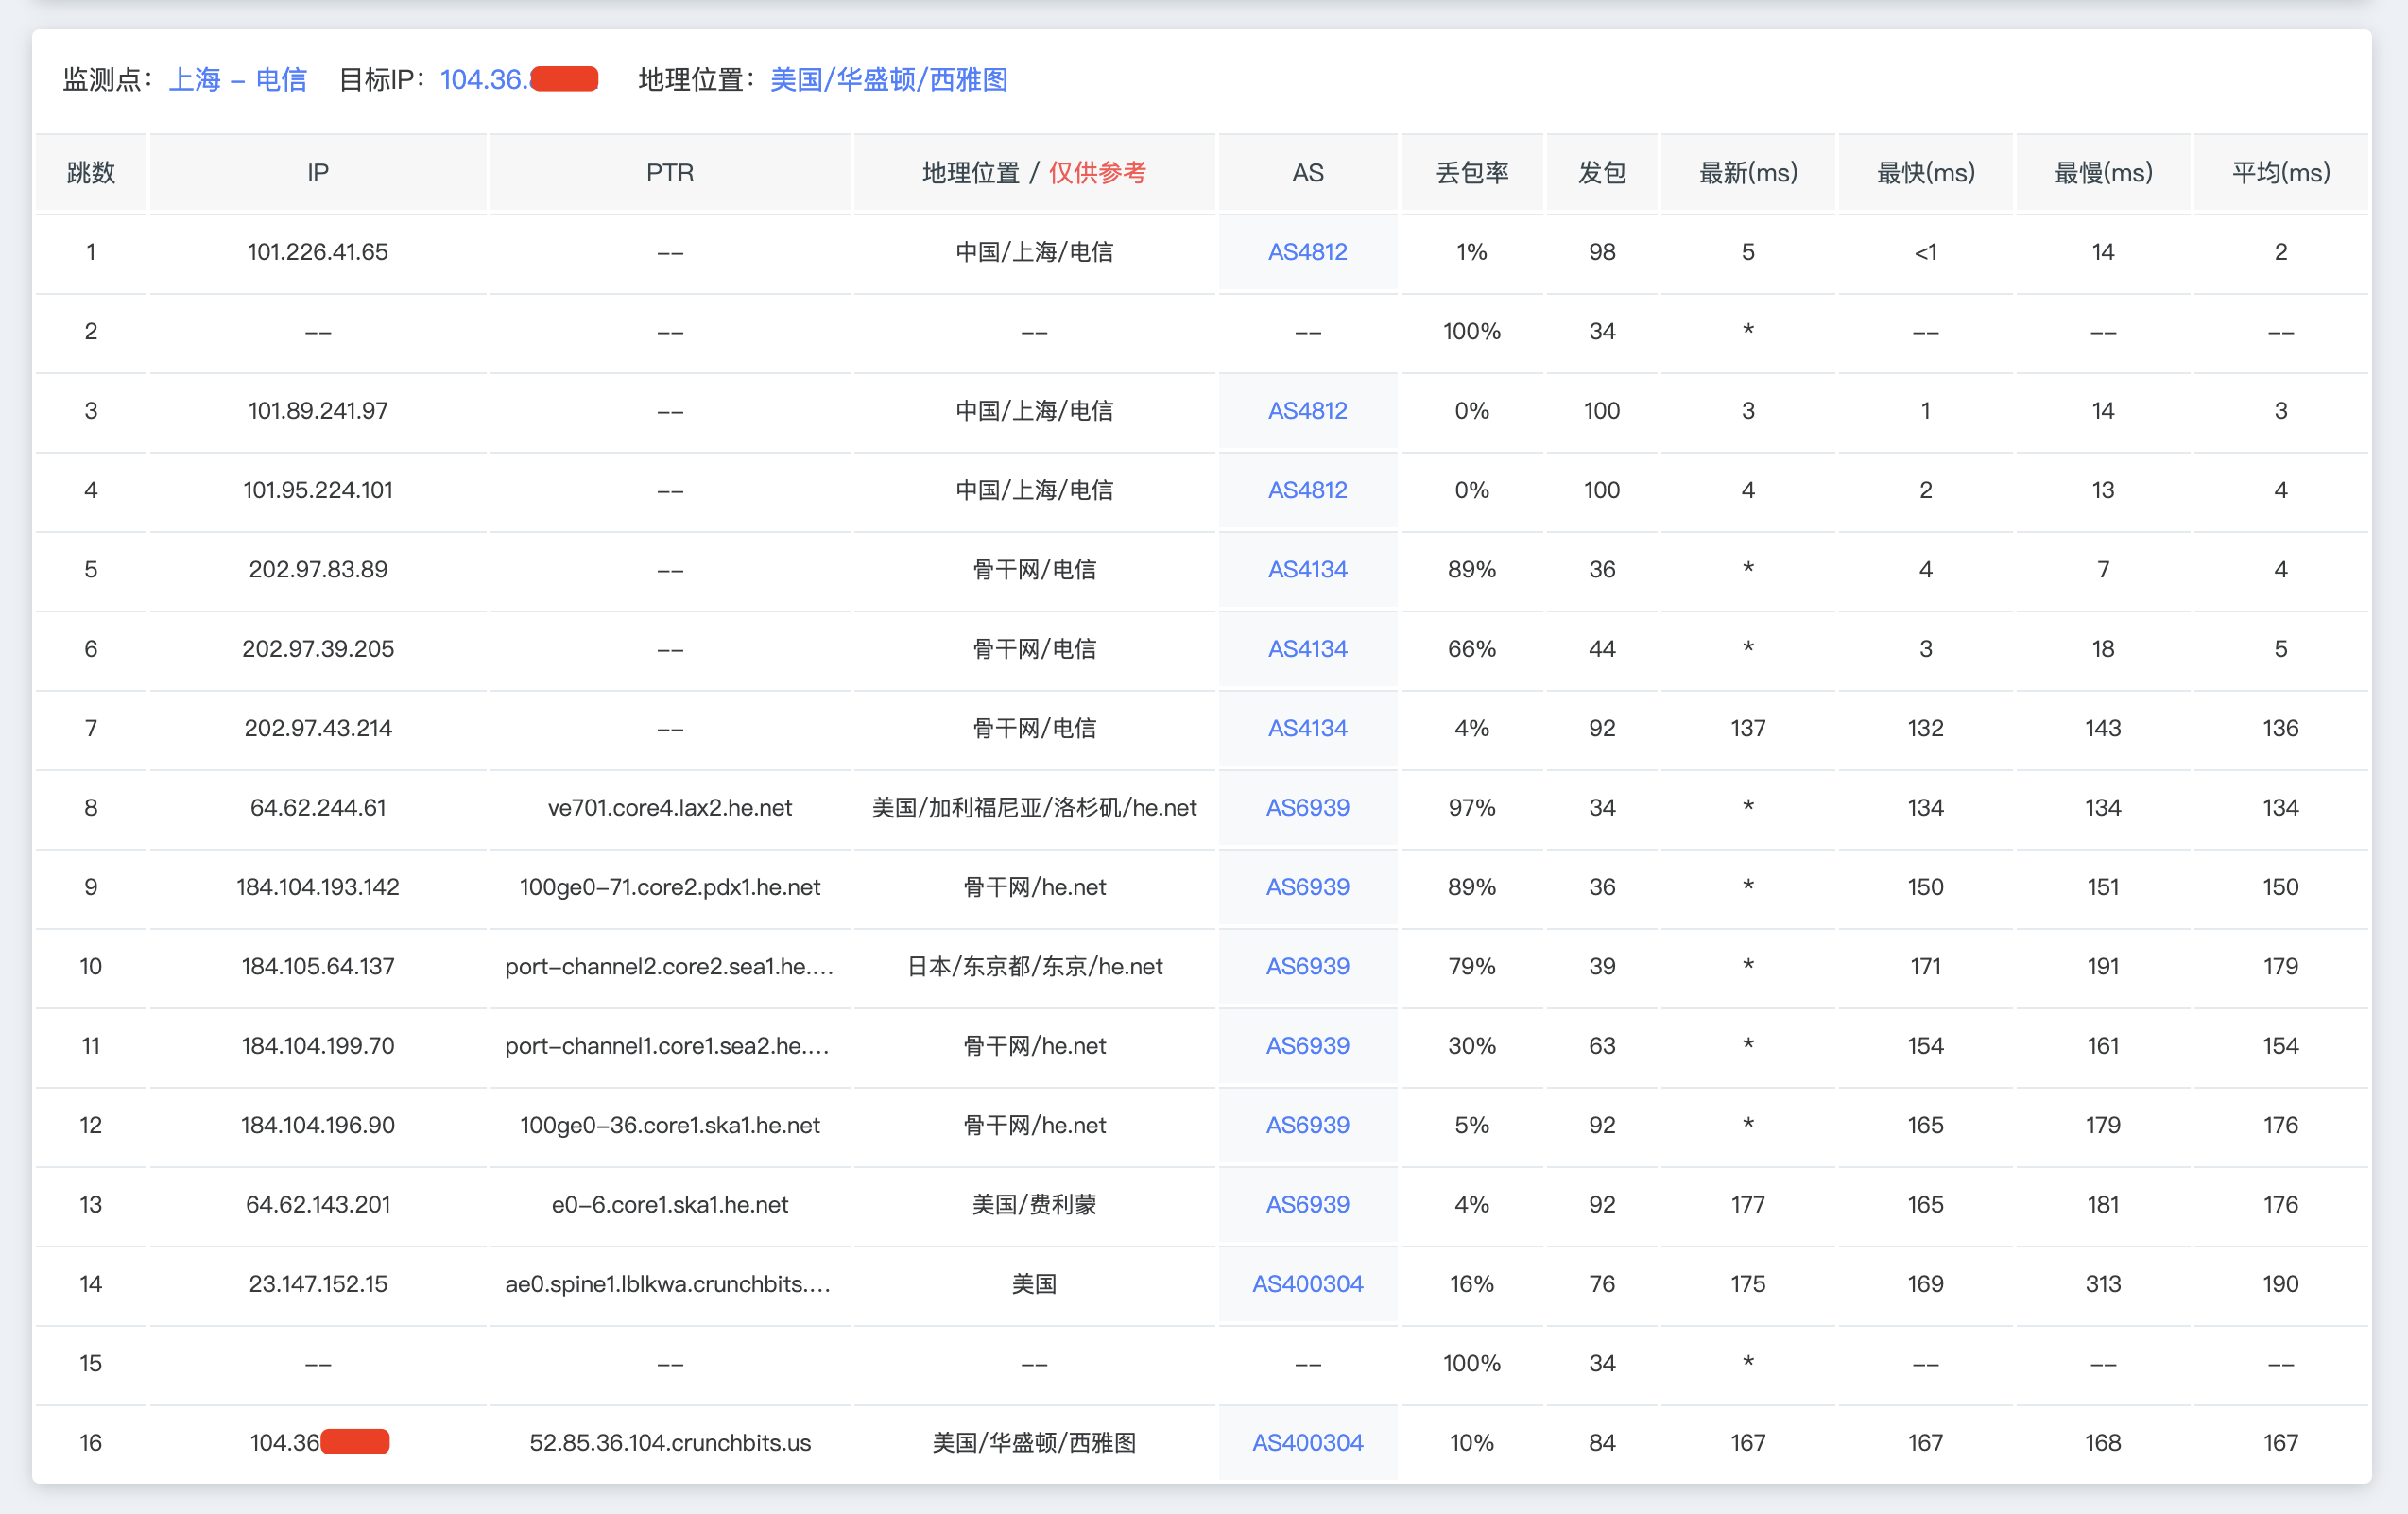Click truncated PTR ae0.spine1.lblkwa.crunchbits
The width and height of the screenshot is (2408, 1514).
coord(668,1284)
